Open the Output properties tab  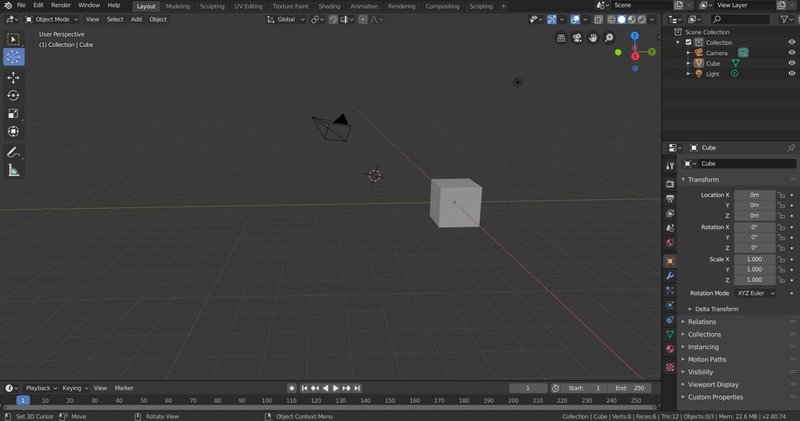[670, 198]
